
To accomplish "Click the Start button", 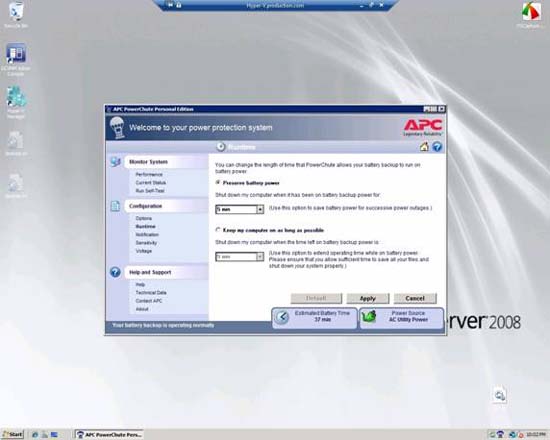I will click(12, 435).
